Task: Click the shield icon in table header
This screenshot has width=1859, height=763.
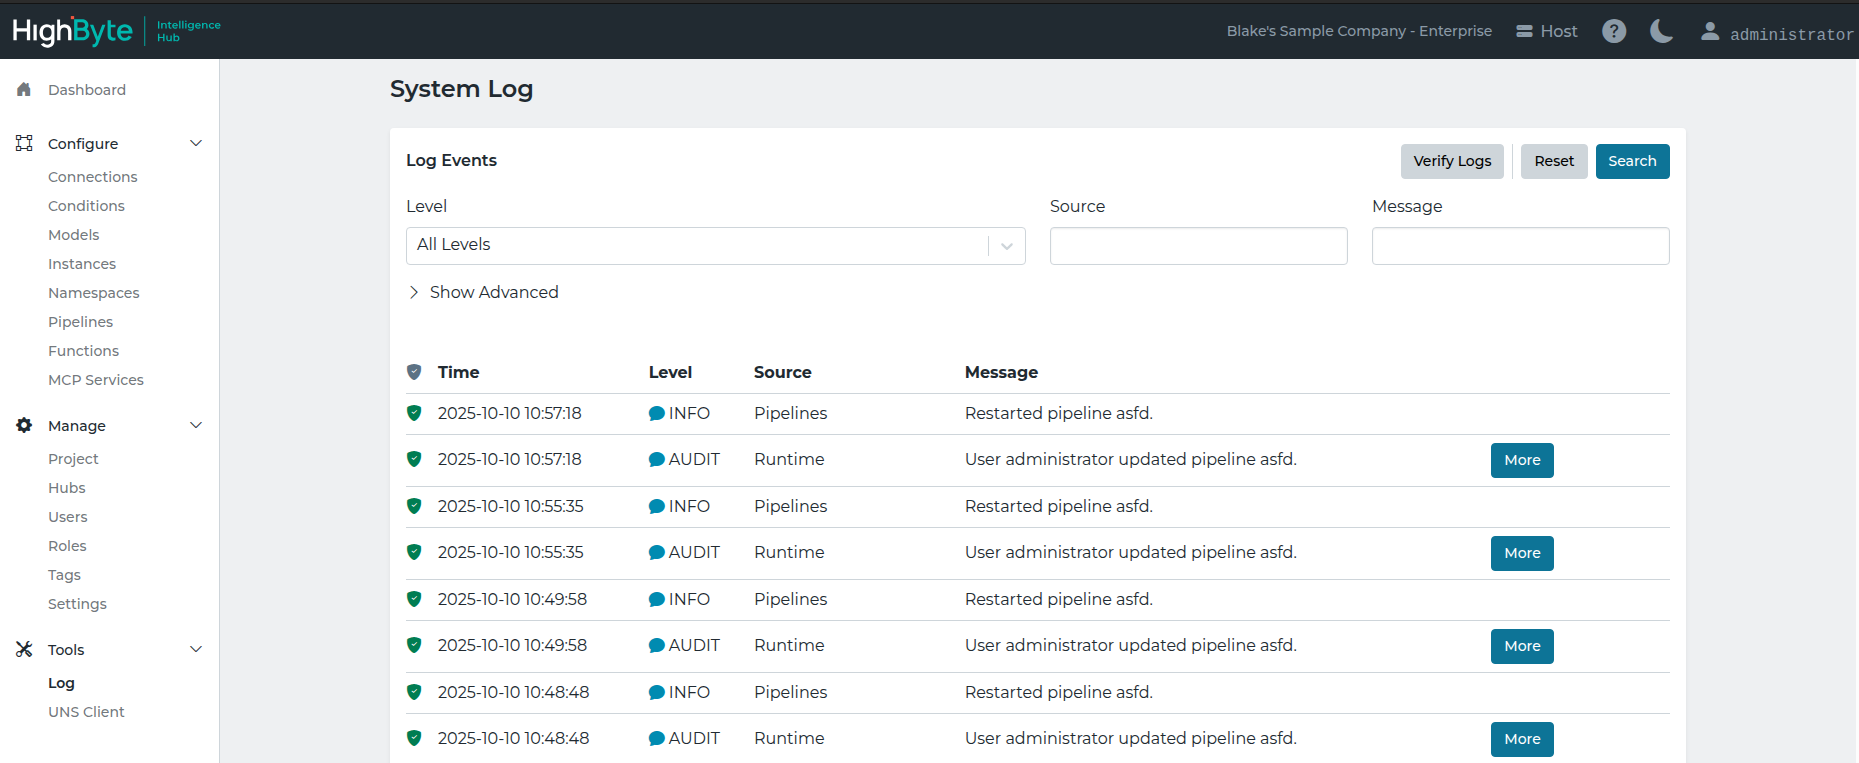Action: tap(414, 372)
